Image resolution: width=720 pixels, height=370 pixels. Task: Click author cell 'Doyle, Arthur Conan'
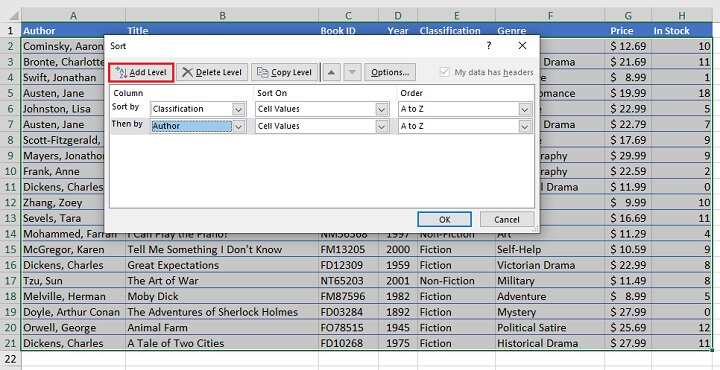click(x=73, y=312)
